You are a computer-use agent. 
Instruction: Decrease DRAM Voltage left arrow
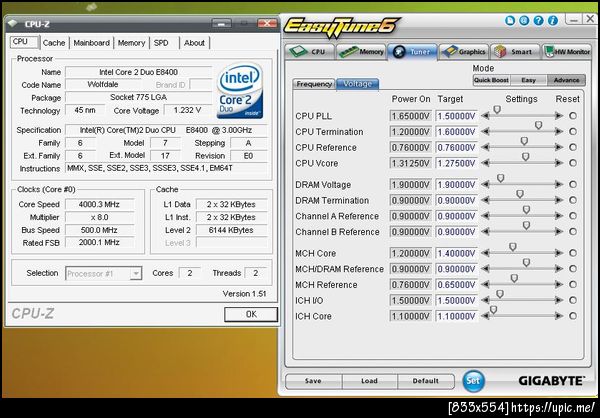(485, 184)
